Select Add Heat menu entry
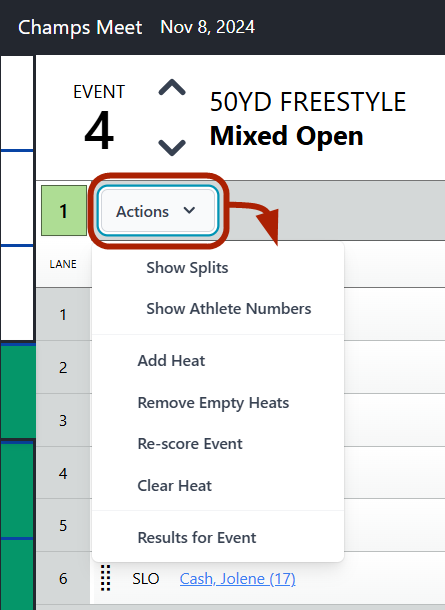Viewport: 445px width, 610px height. point(171,361)
